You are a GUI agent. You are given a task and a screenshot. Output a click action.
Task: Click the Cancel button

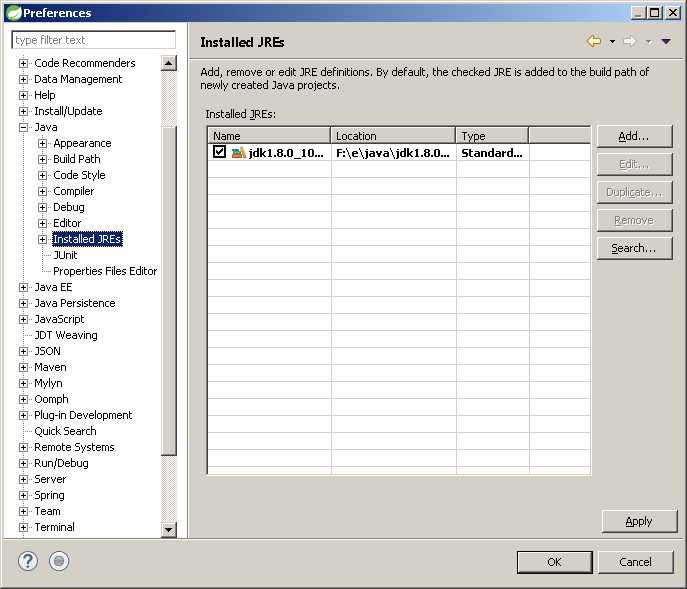[x=635, y=562]
